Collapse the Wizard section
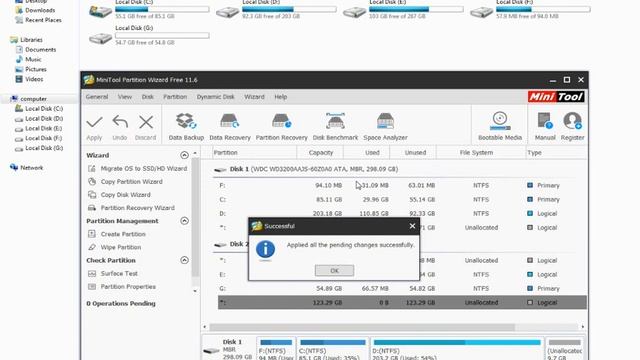Image resolution: width=640 pixels, height=360 pixels. pyautogui.click(x=184, y=155)
